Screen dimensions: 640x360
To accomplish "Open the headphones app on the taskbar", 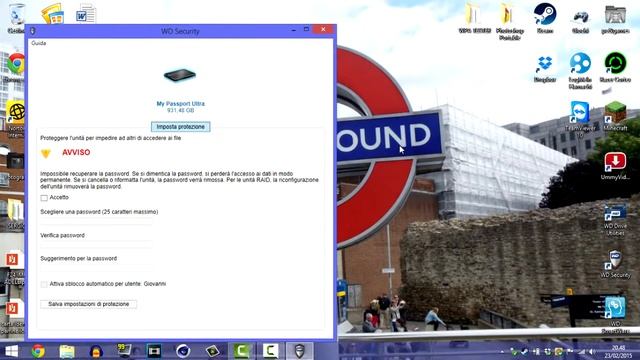I will (x=96, y=351).
